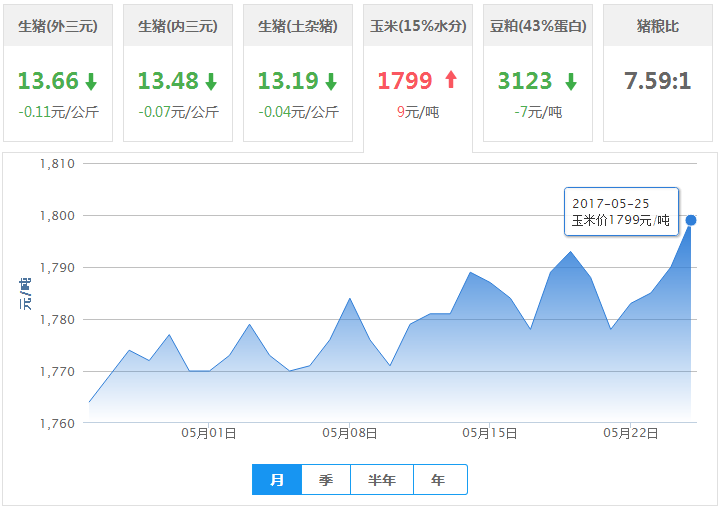Click the 05月08日 axis label
Viewport: 723px width, 511px height.
click(x=350, y=433)
